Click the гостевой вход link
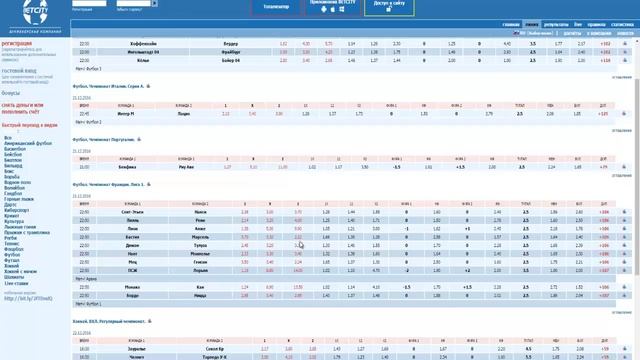Image resolution: width=640 pixels, height=360 pixels. pos(19,71)
